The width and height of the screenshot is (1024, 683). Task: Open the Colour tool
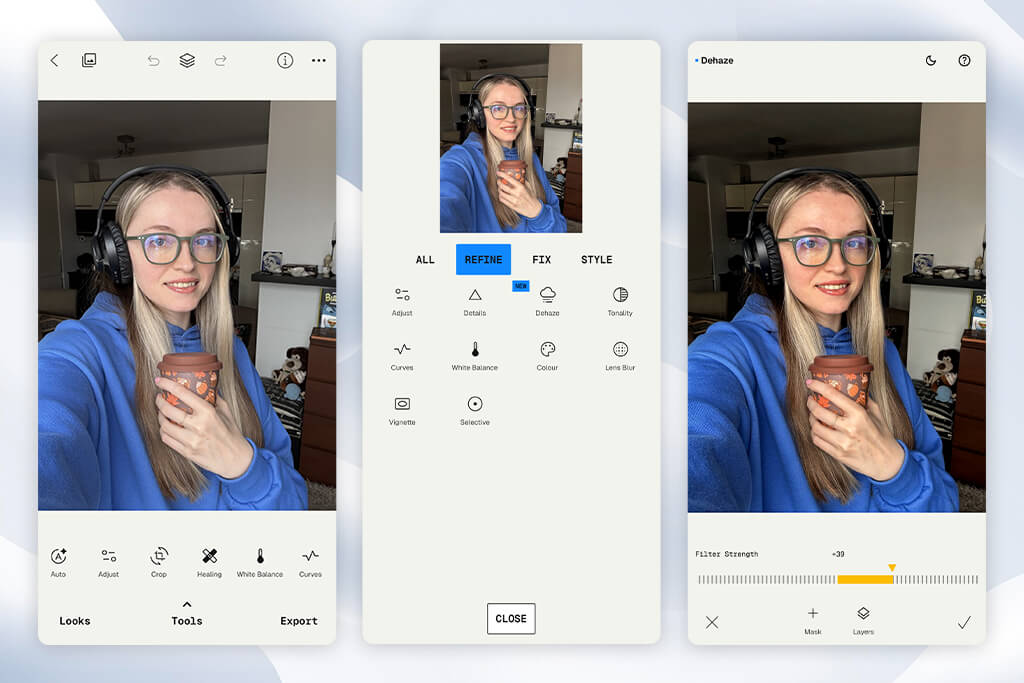coord(547,357)
